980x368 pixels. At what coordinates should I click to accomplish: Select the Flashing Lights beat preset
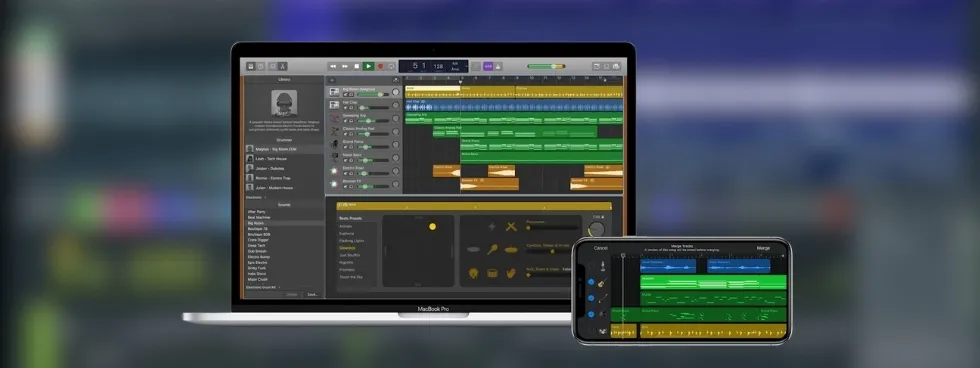click(351, 241)
